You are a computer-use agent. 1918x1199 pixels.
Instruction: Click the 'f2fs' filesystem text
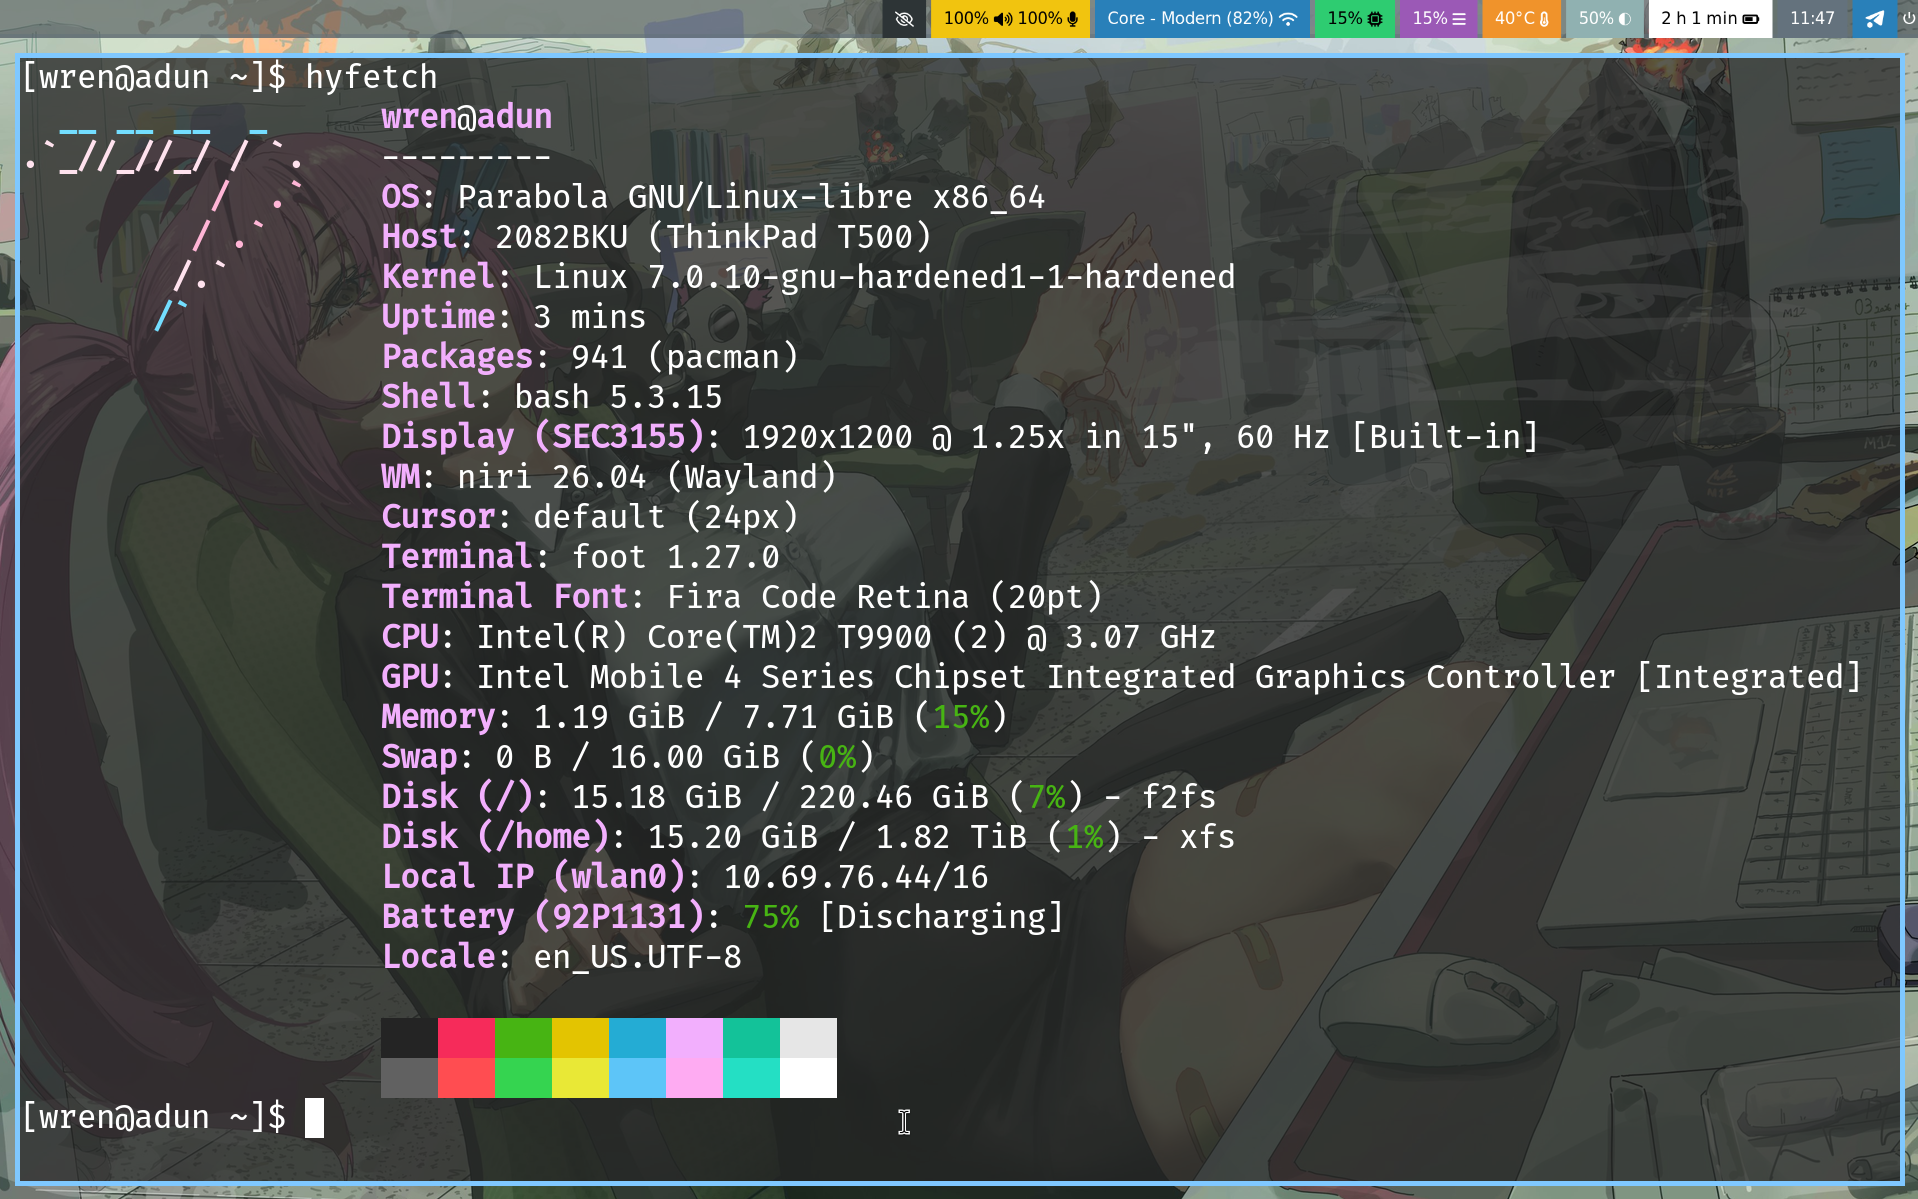tap(1178, 797)
